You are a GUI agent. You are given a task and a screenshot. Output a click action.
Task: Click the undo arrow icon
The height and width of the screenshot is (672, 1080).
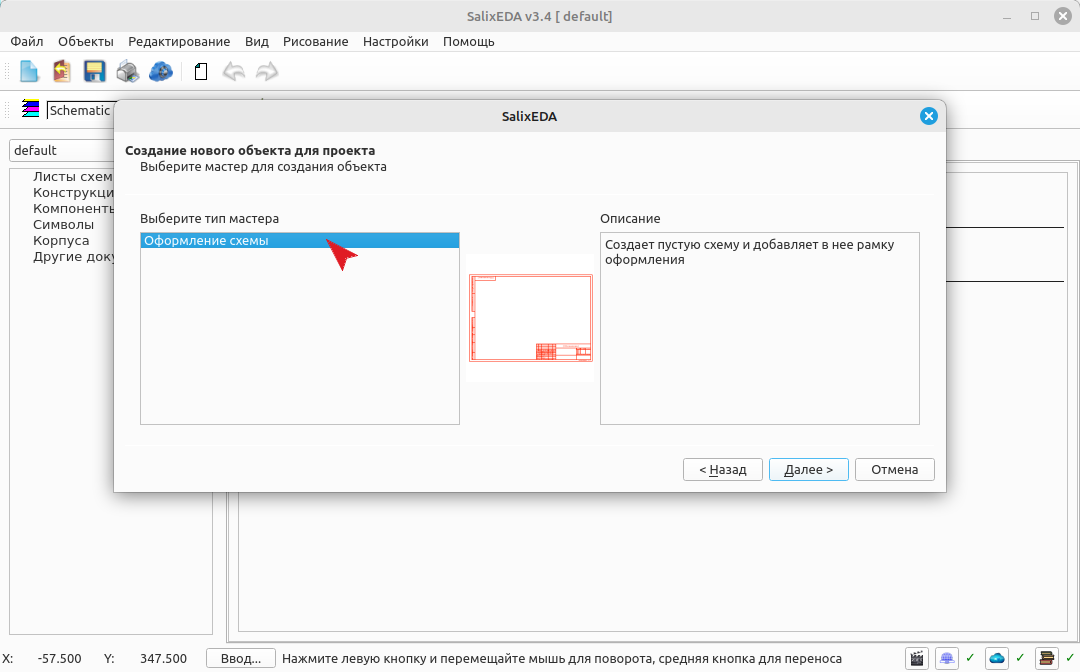tap(234, 72)
